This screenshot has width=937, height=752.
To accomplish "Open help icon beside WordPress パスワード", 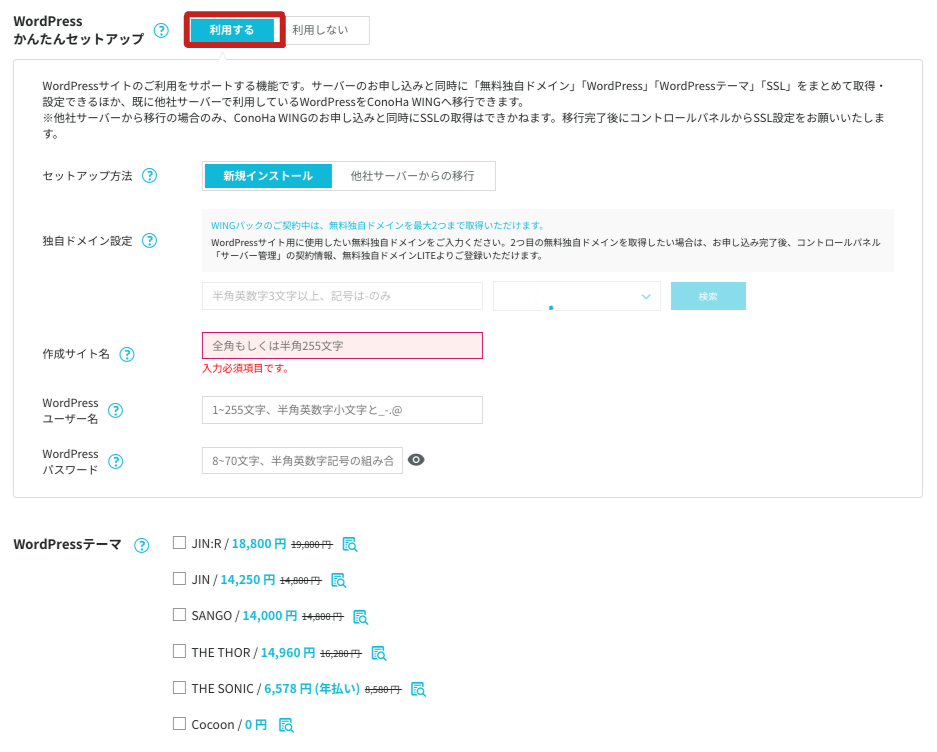I will point(115,461).
